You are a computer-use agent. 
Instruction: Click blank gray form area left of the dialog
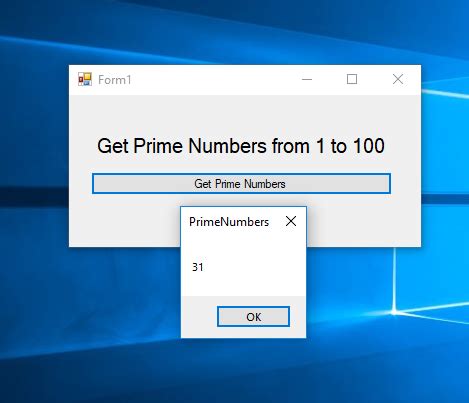coord(125,222)
